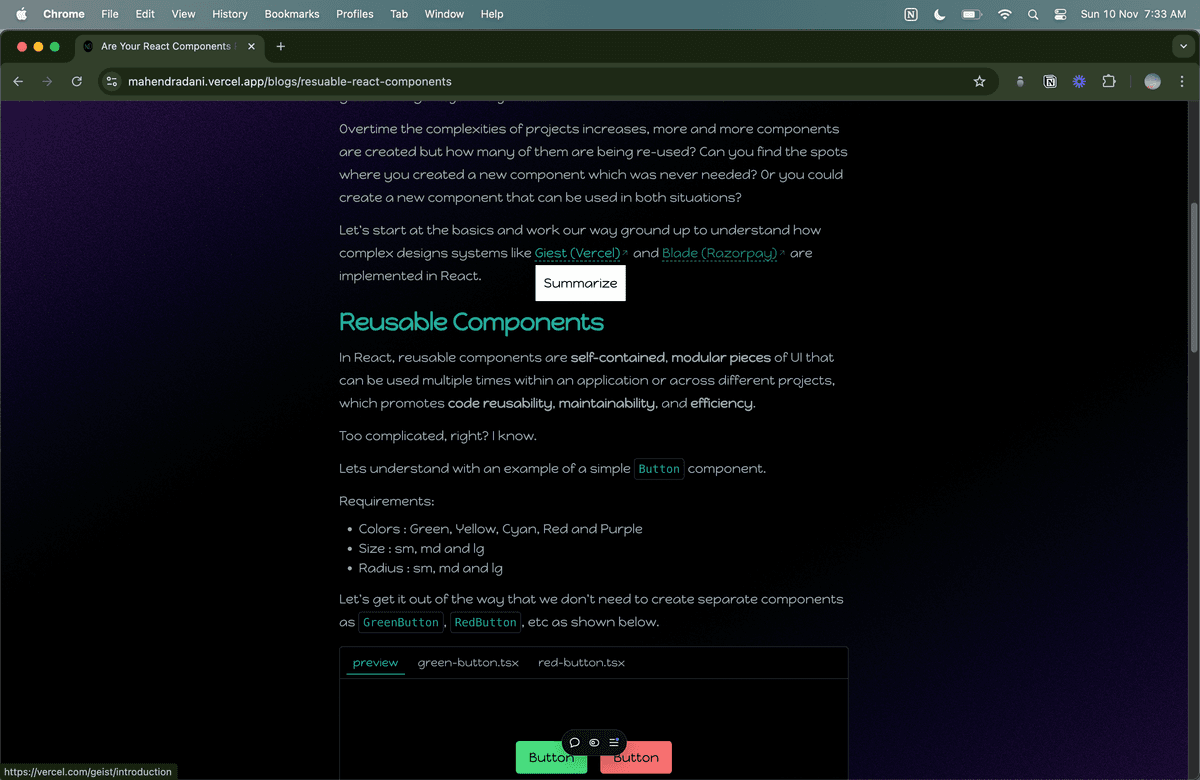The image size is (1200, 780).
Task: Toggle the eye switch in the Vercel toolbar
Action: coord(594,743)
